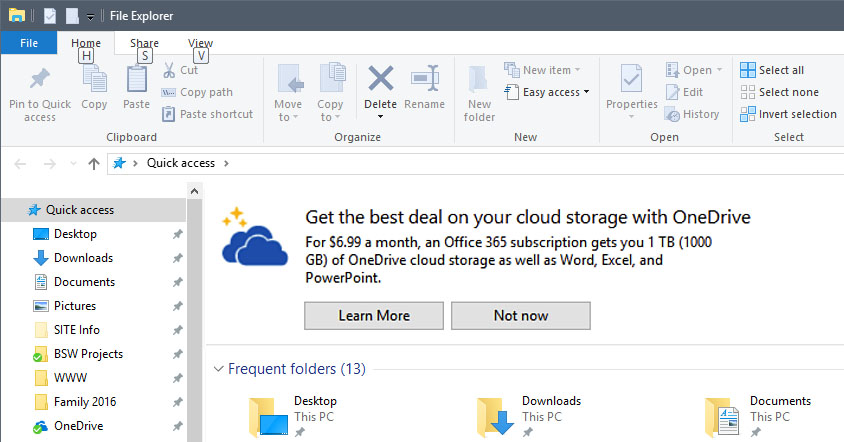Select all items using Select all
Viewport: 844px width, 442px height.
[x=772, y=70]
